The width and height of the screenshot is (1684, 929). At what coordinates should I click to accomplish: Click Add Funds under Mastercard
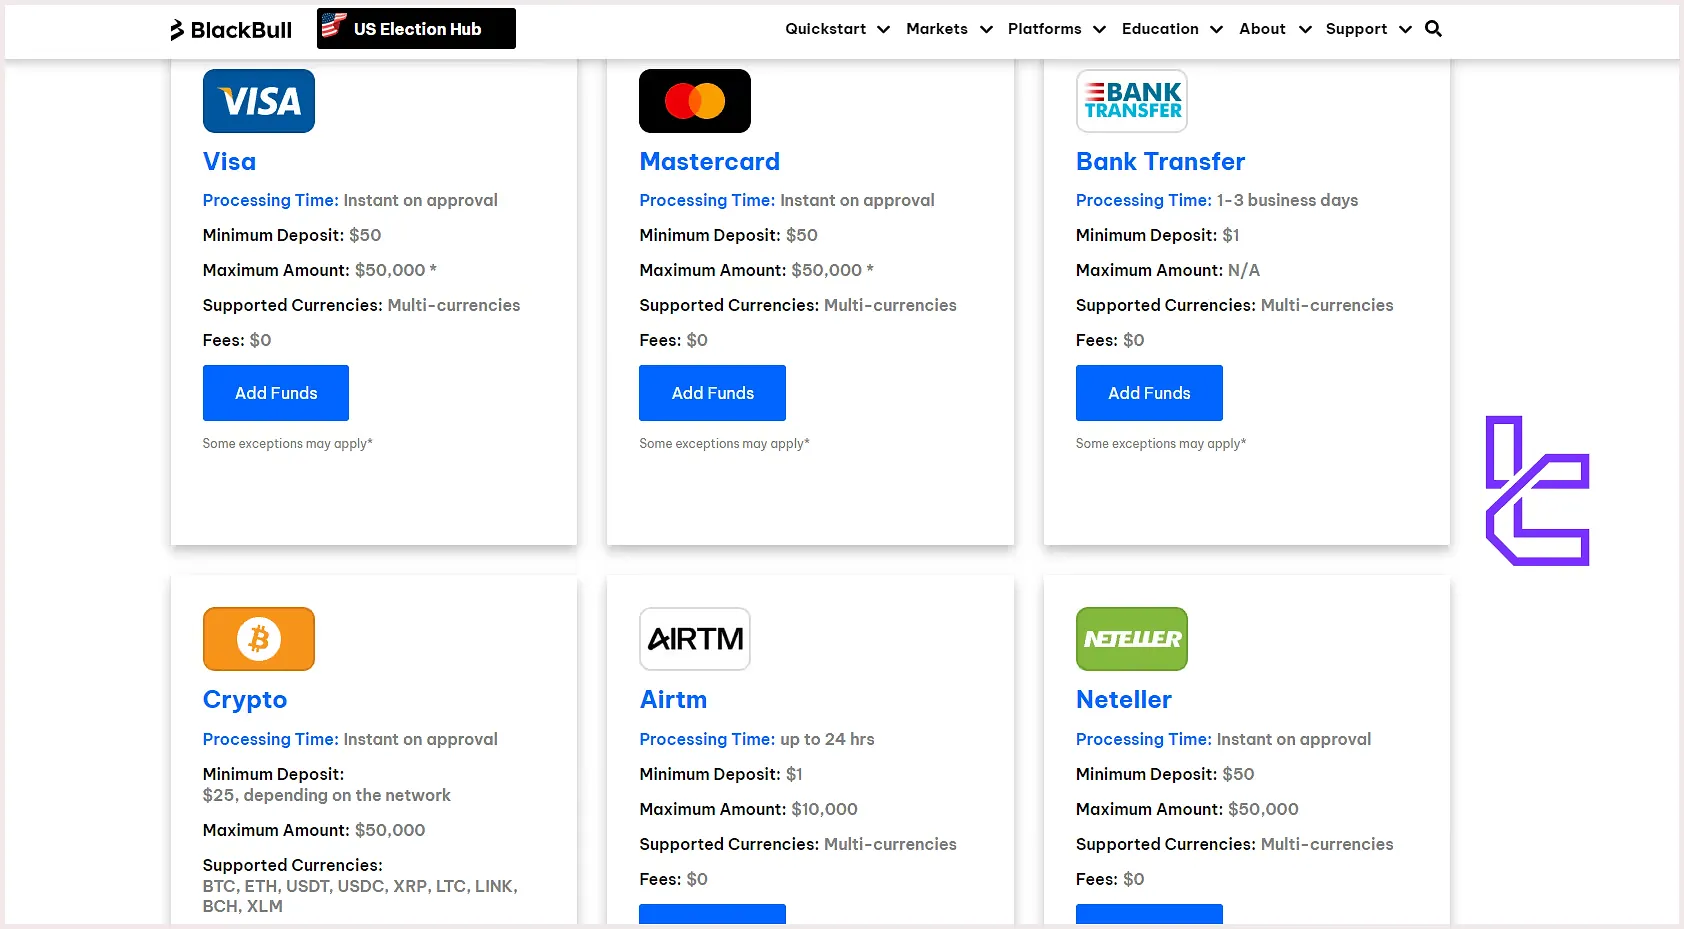coord(712,393)
